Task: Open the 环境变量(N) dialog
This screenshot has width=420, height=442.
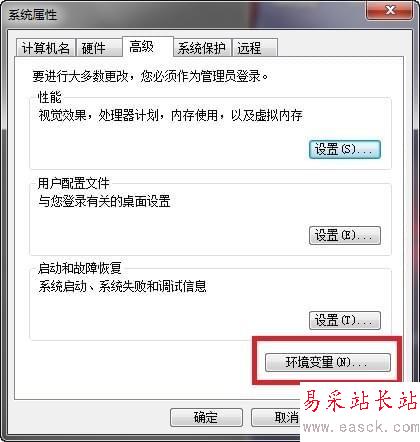Action: point(328,362)
